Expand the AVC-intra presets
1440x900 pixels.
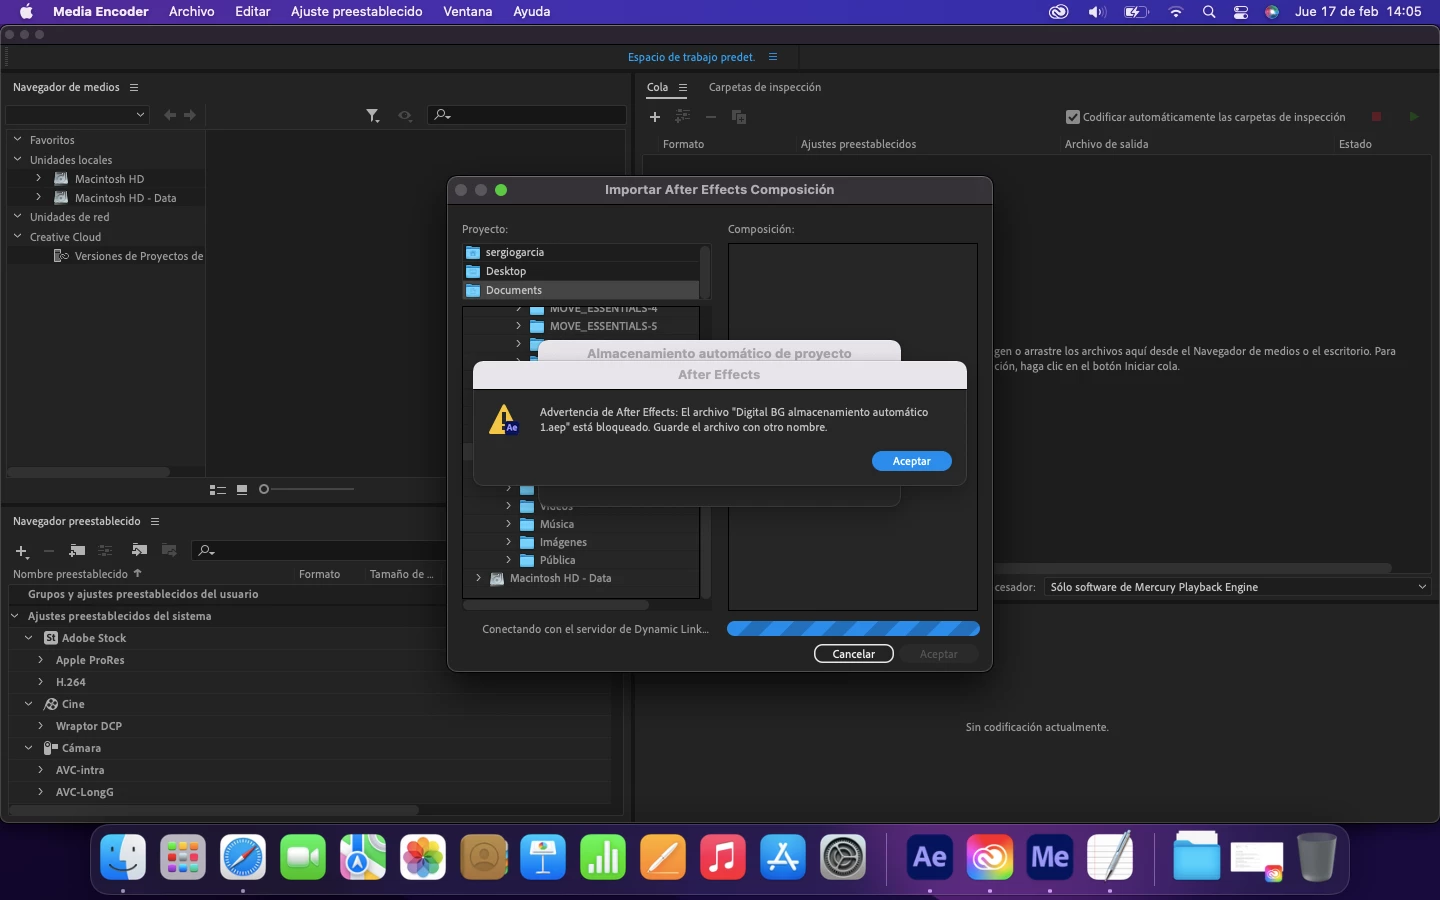[x=41, y=770]
